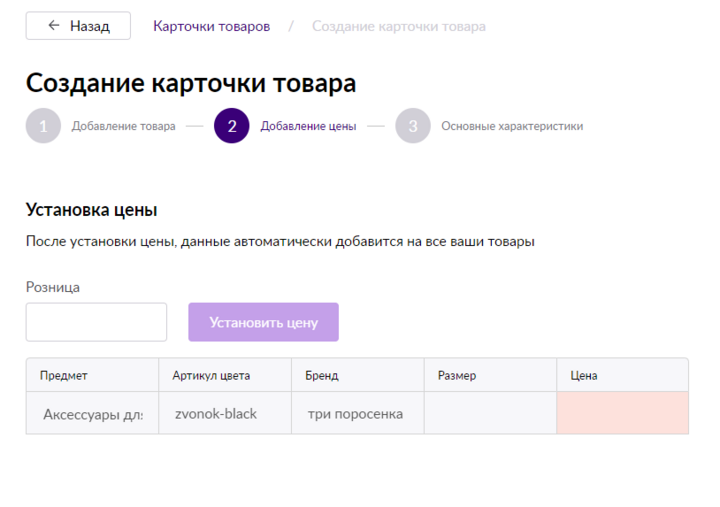Select the pink highlighted Цена cell
The width and height of the screenshot is (720, 507).
623,413
